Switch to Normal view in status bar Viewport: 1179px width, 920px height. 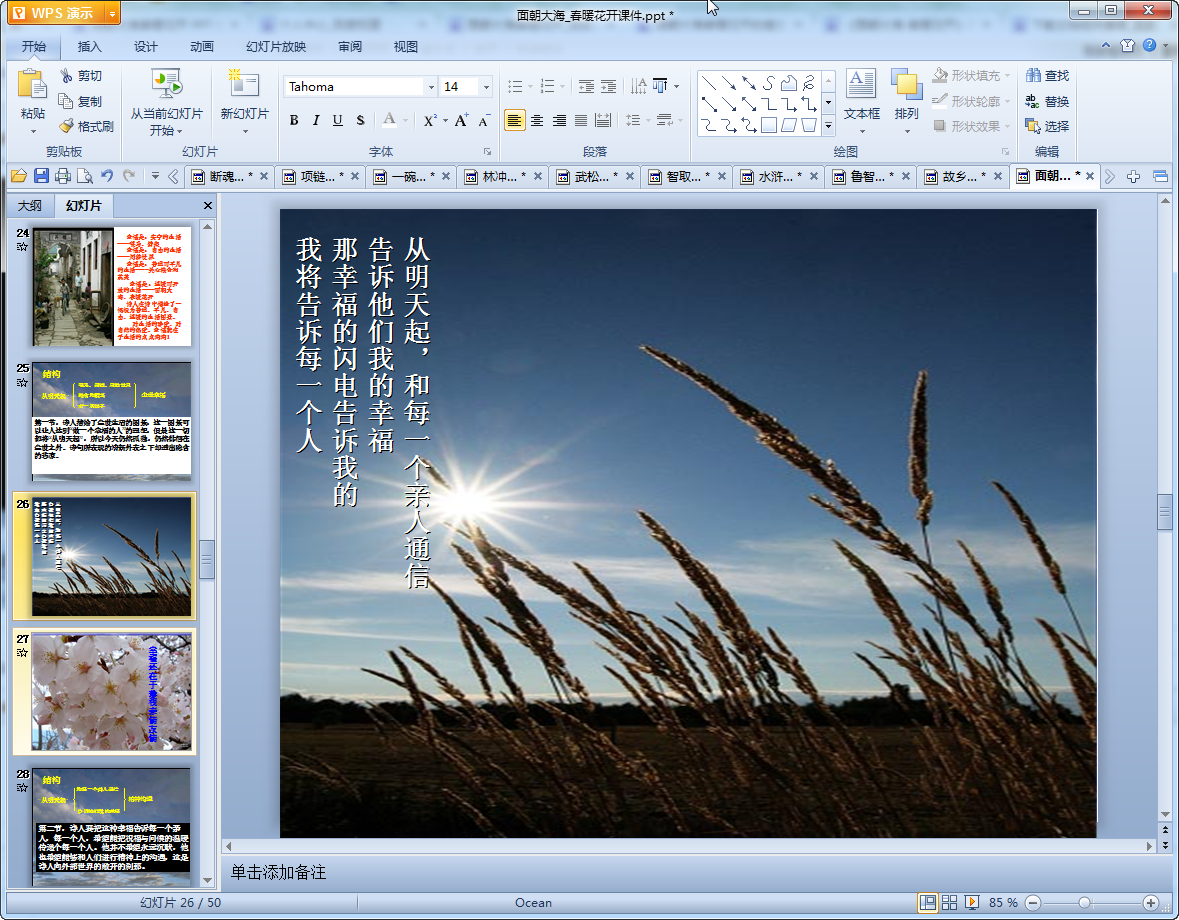tap(928, 902)
